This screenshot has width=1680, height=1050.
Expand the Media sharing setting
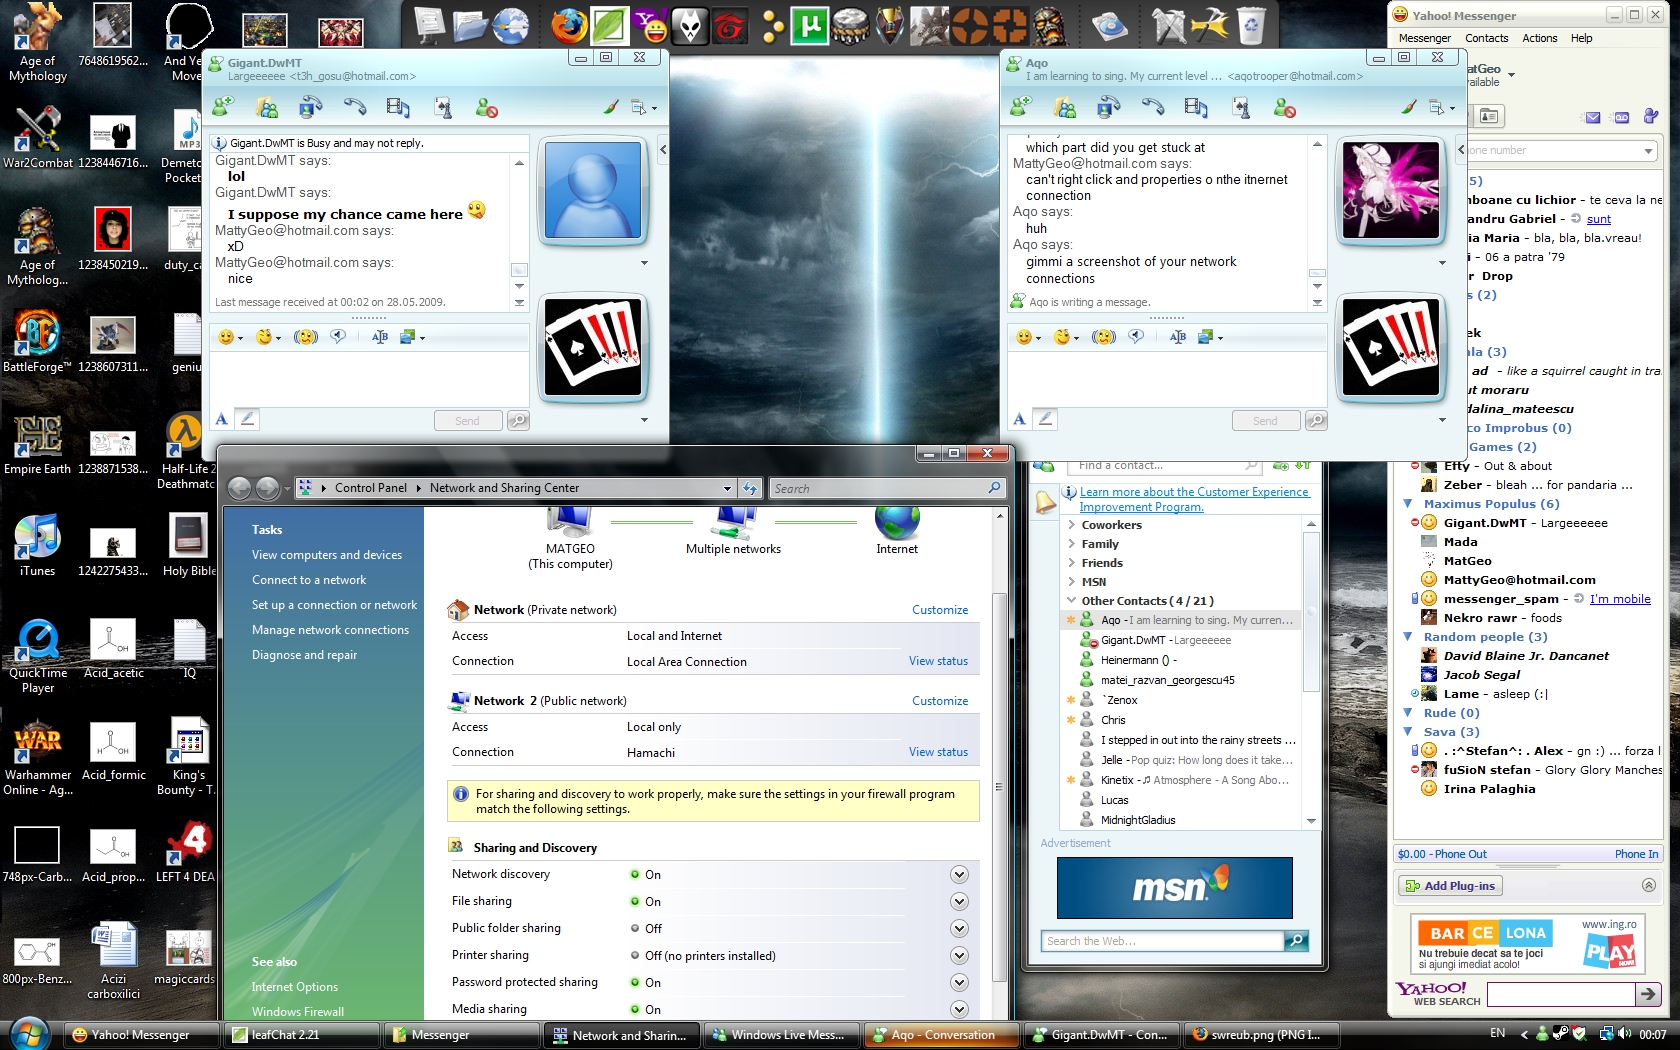point(959,1009)
